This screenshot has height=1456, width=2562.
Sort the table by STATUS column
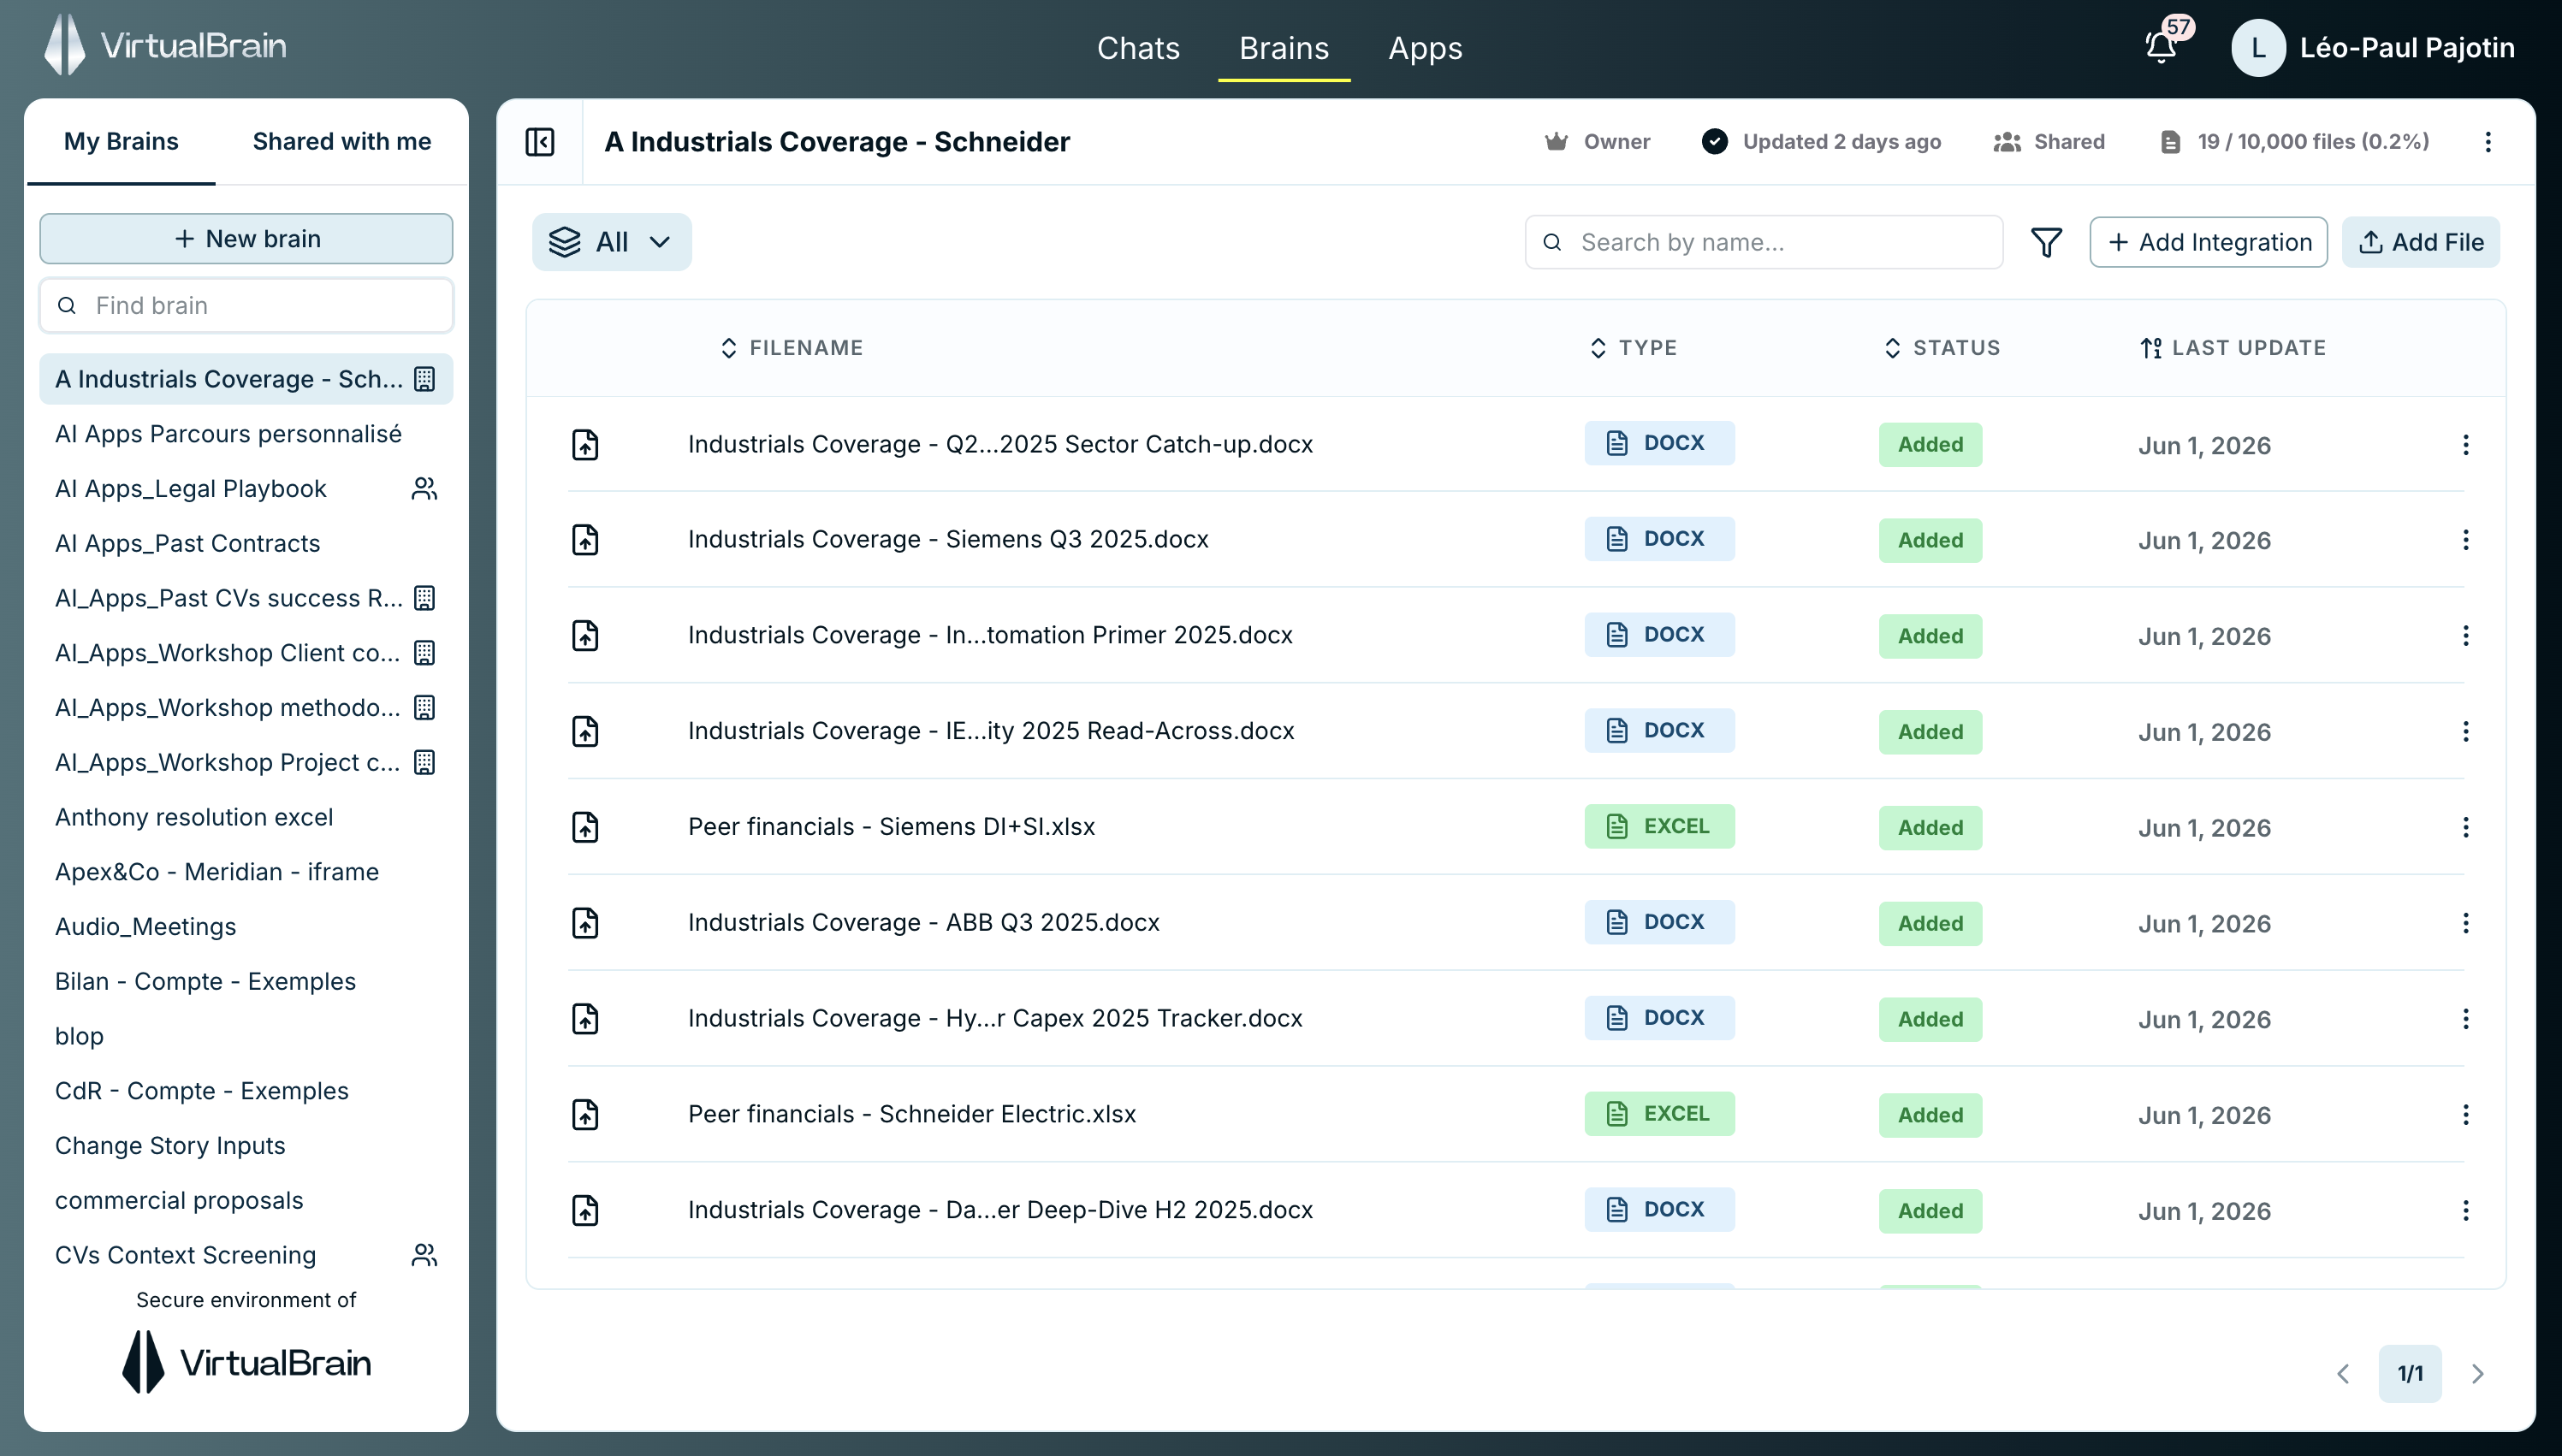tap(1942, 348)
